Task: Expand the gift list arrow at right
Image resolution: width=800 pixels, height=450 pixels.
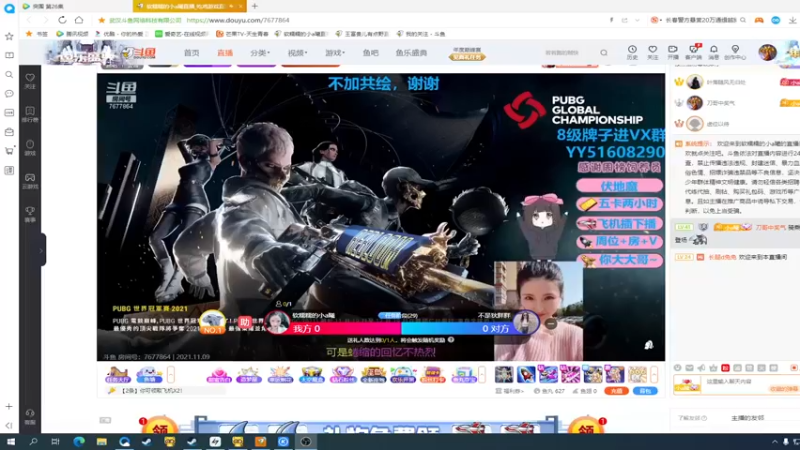Action: coord(654,374)
